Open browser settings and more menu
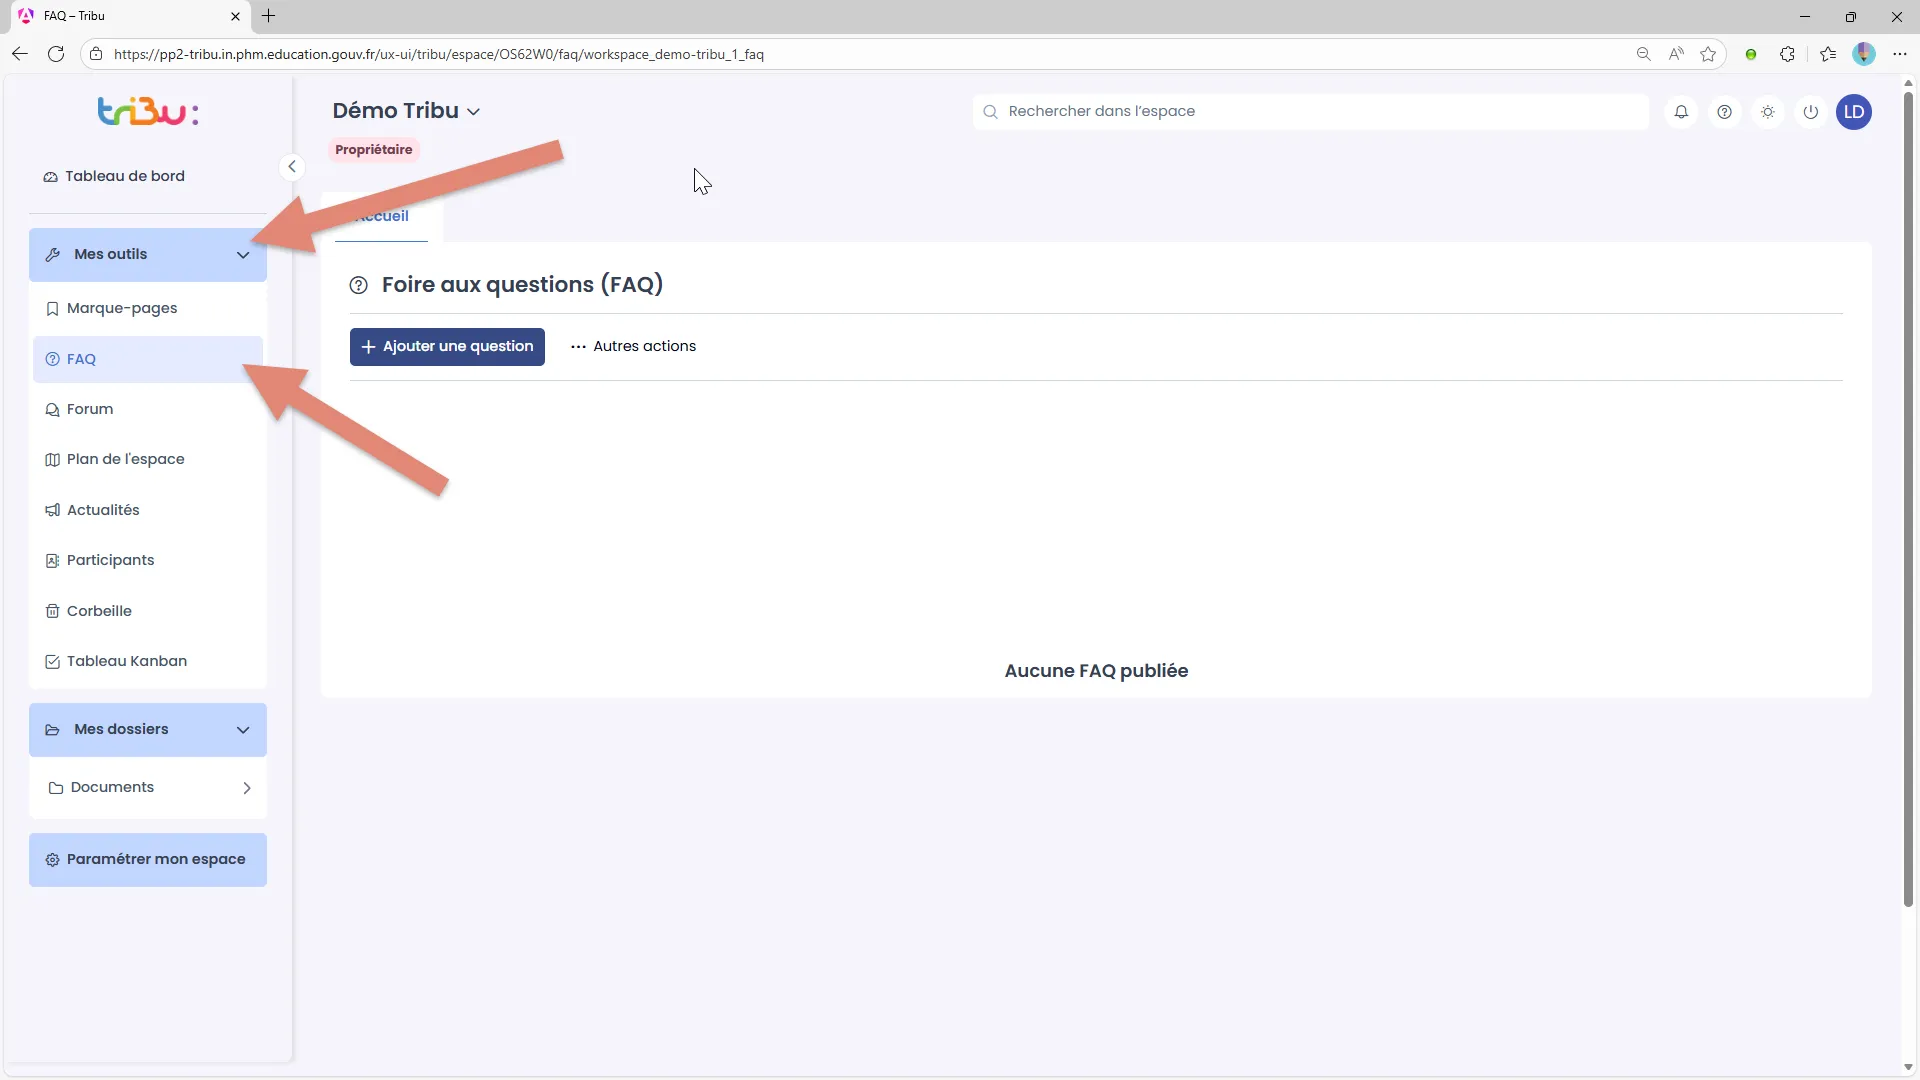The height and width of the screenshot is (1080, 1920). [1900, 54]
